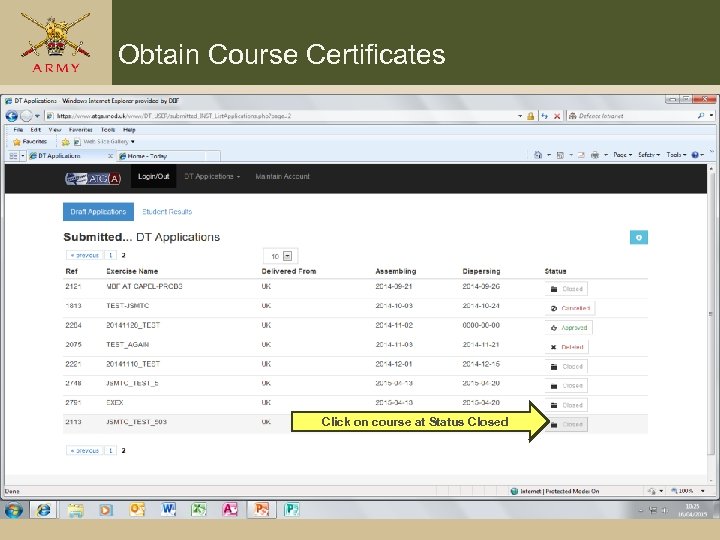The height and width of the screenshot is (540, 720).
Task: Click Closed status for 20141110_TEST row
Action: click(567, 366)
